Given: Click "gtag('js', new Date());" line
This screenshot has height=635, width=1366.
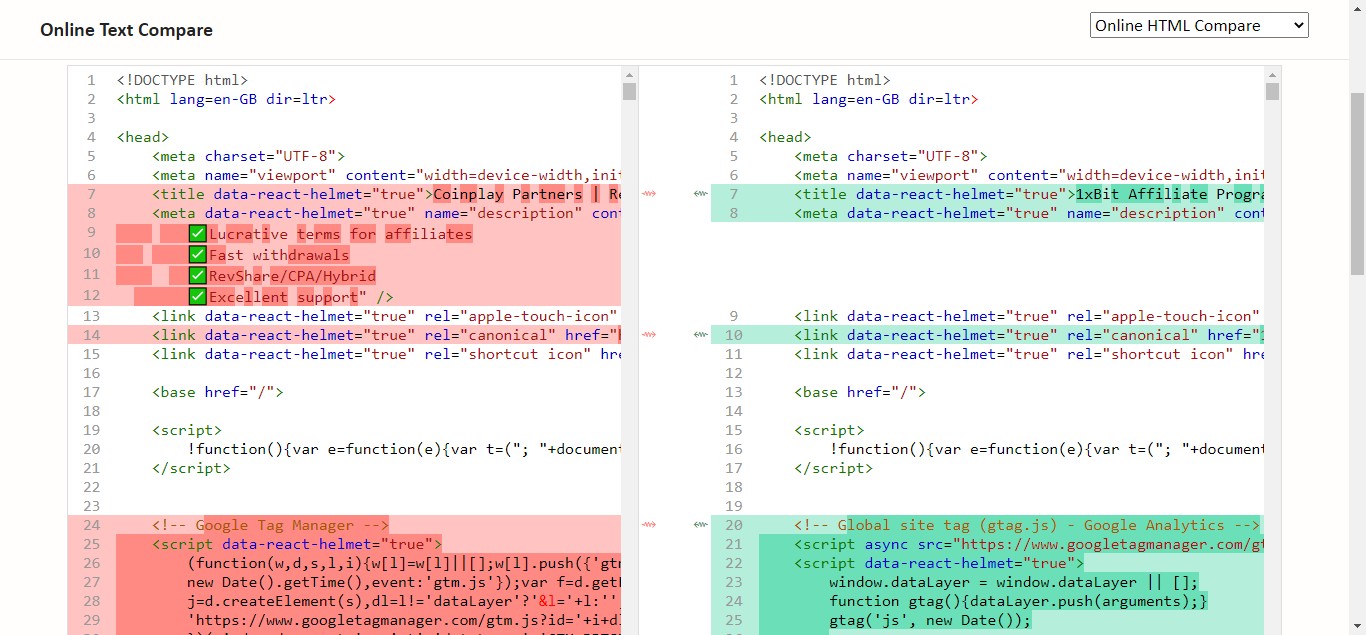Looking at the screenshot, I should coord(929,620).
